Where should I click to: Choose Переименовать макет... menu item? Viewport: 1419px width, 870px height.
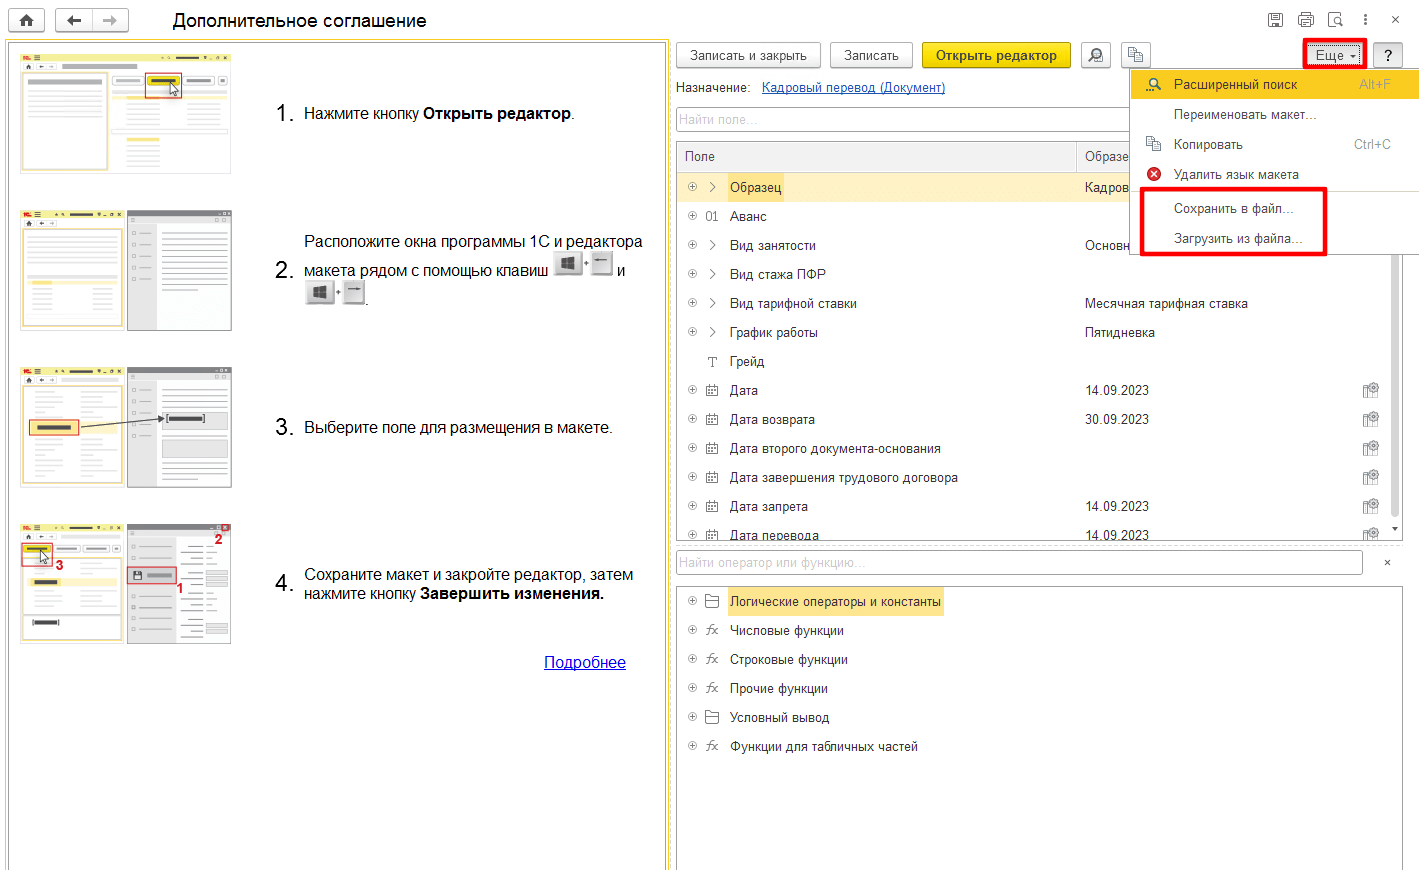[1275, 114]
